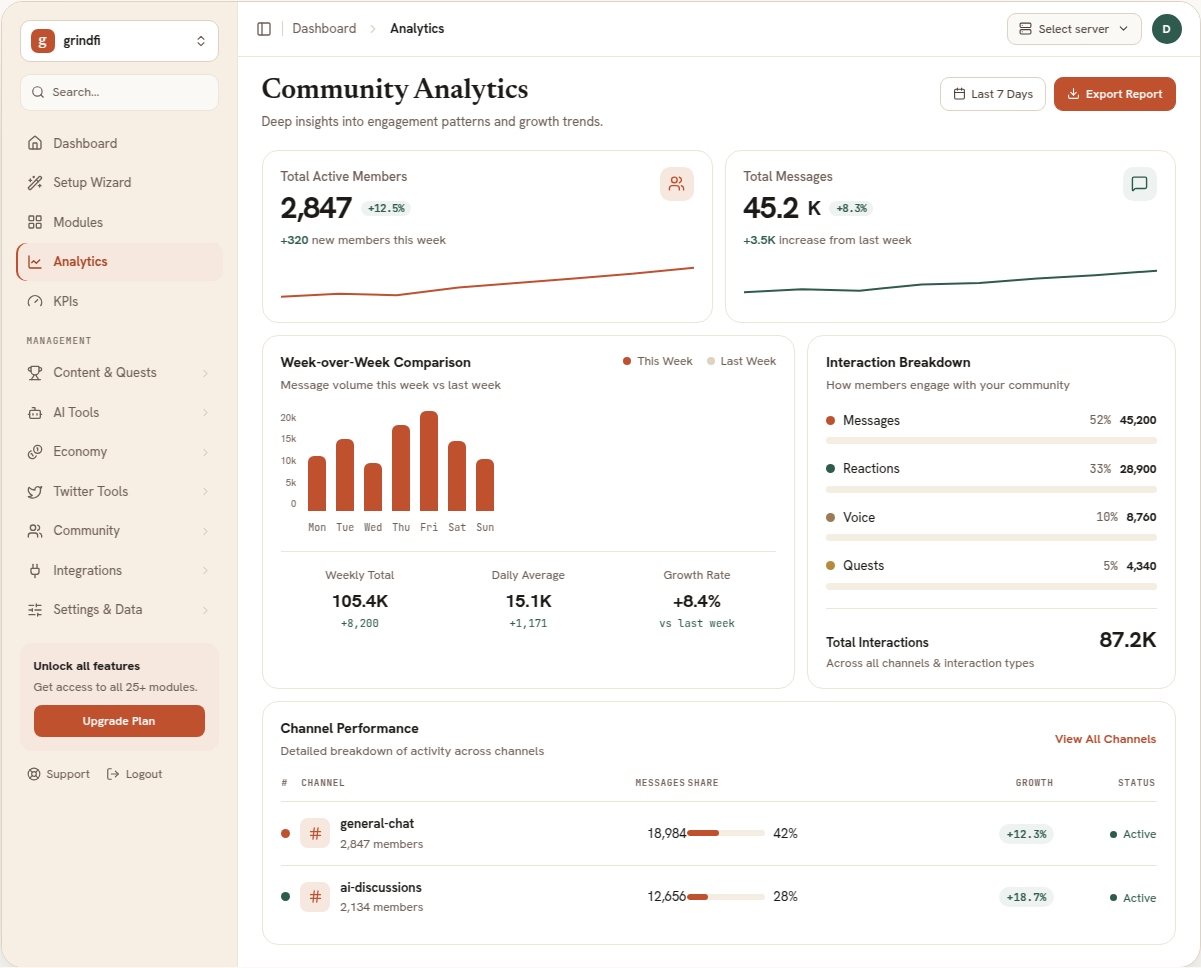Select Analytics in the sidebar
Screen dimensions: 1201x968
119,262
